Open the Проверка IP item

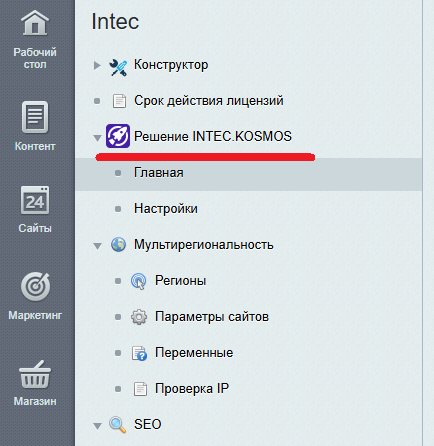pyautogui.click(x=192, y=388)
